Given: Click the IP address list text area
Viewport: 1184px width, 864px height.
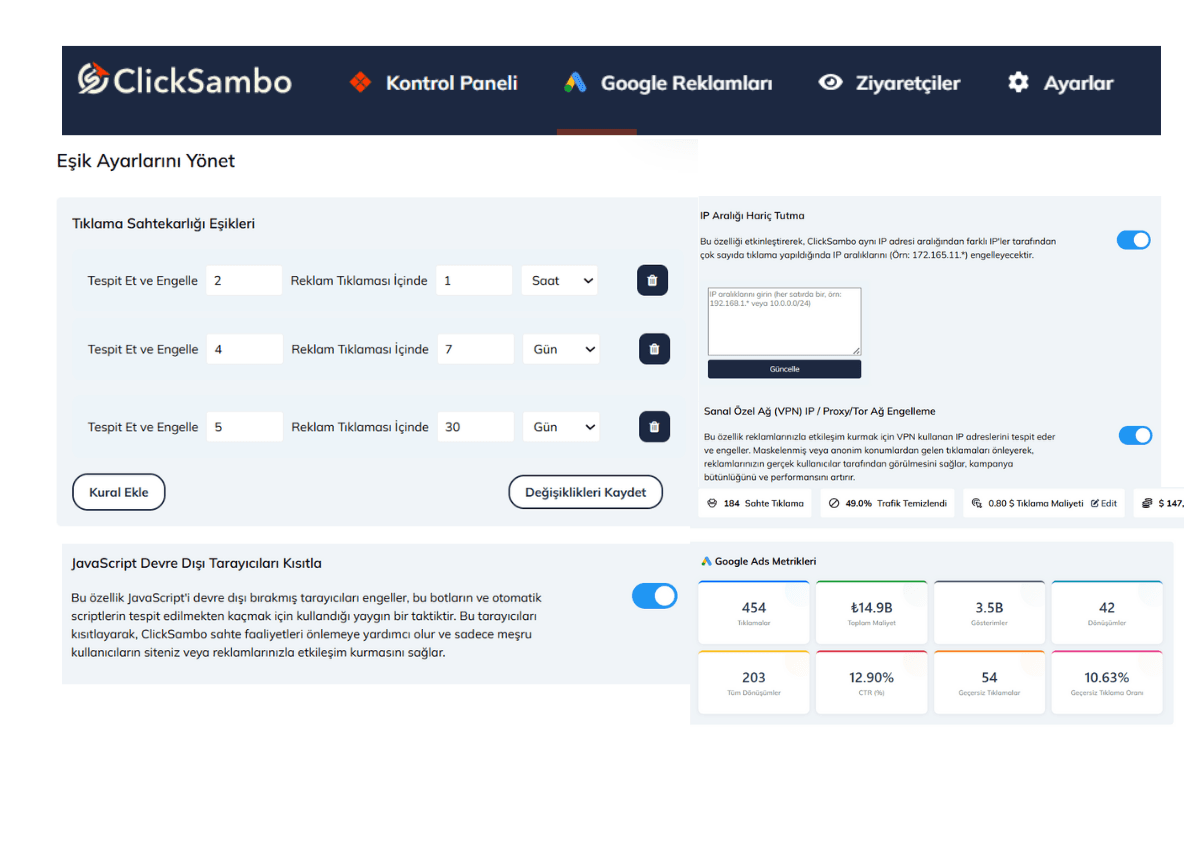Looking at the screenshot, I should click(x=784, y=320).
